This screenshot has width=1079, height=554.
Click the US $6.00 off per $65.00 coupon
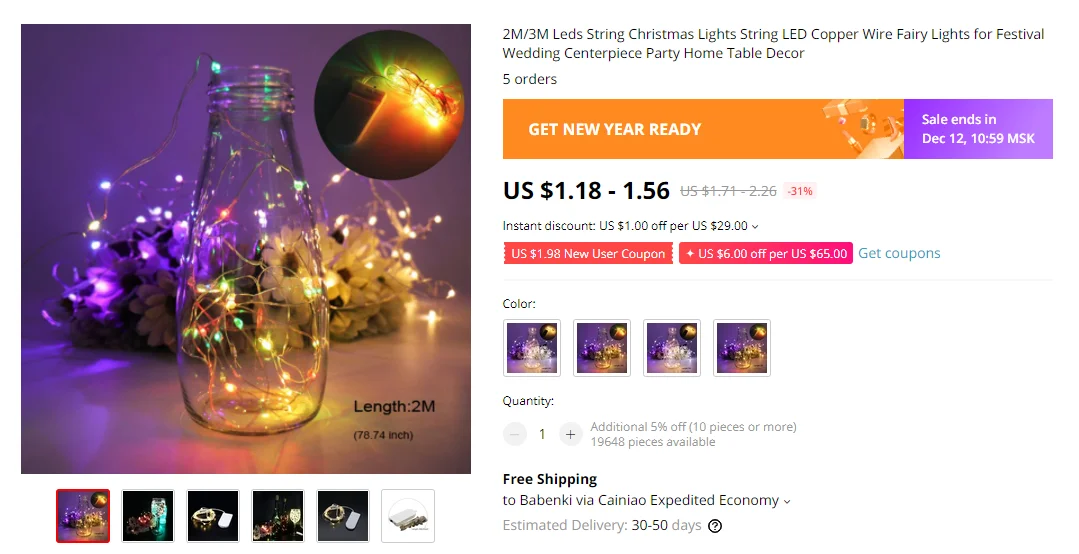766,253
